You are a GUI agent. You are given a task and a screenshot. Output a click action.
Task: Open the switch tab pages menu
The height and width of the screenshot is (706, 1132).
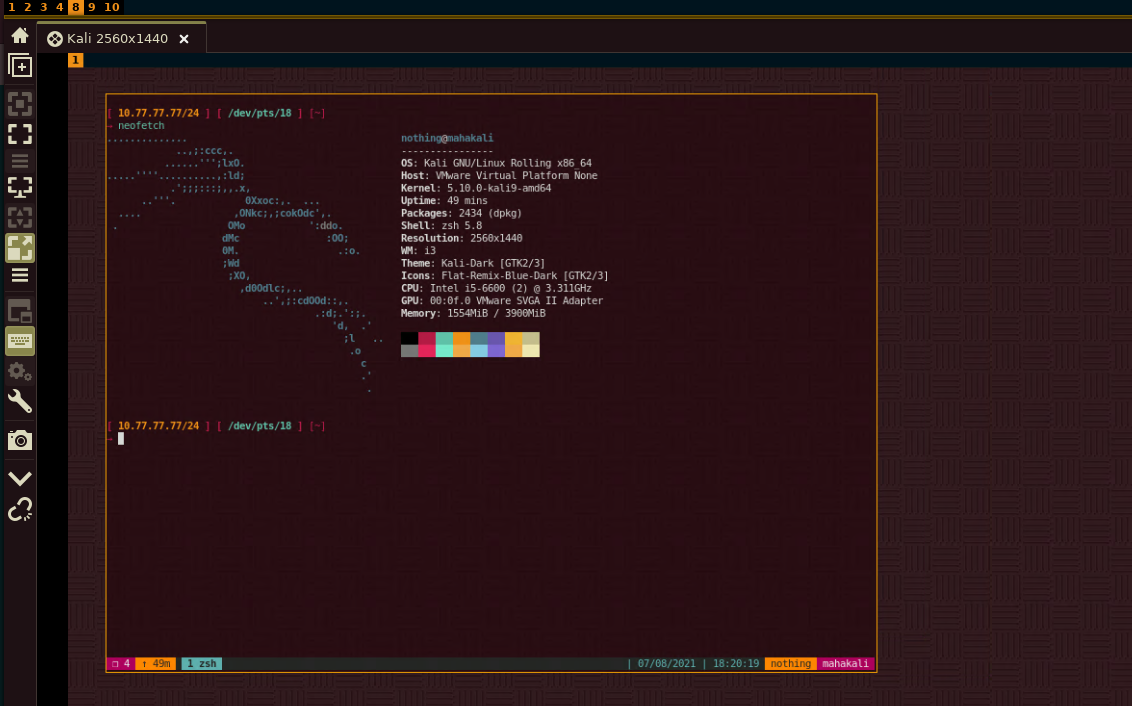coord(19,311)
